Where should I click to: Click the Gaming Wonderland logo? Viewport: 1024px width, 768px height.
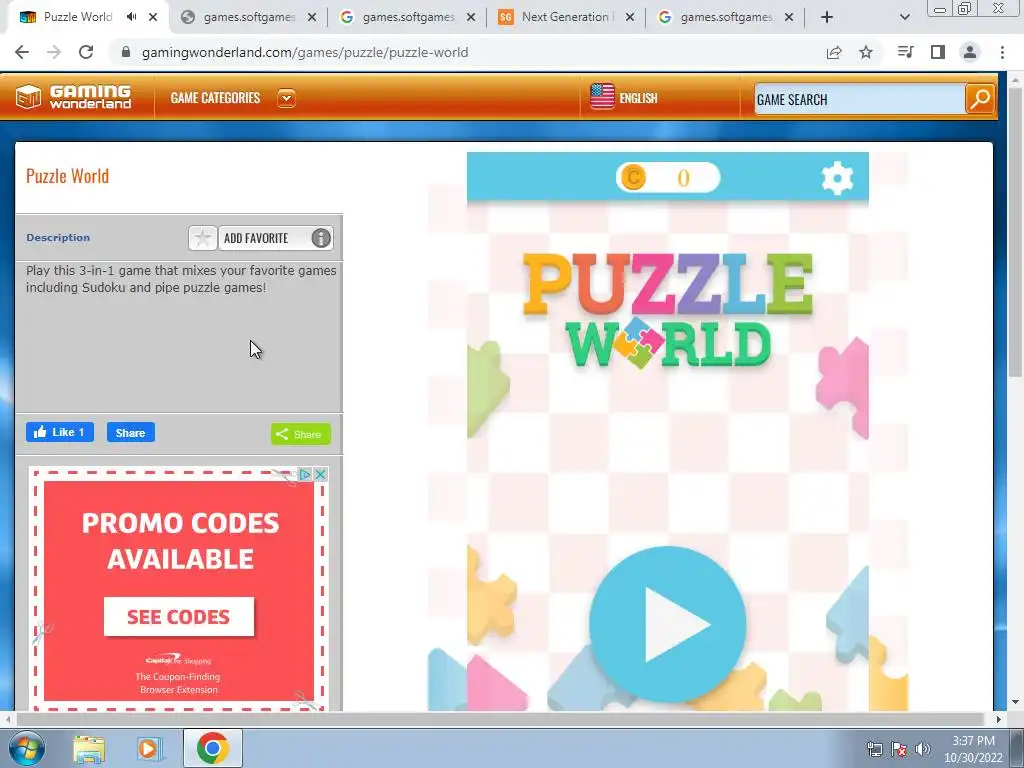pyautogui.click(x=74, y=97)
